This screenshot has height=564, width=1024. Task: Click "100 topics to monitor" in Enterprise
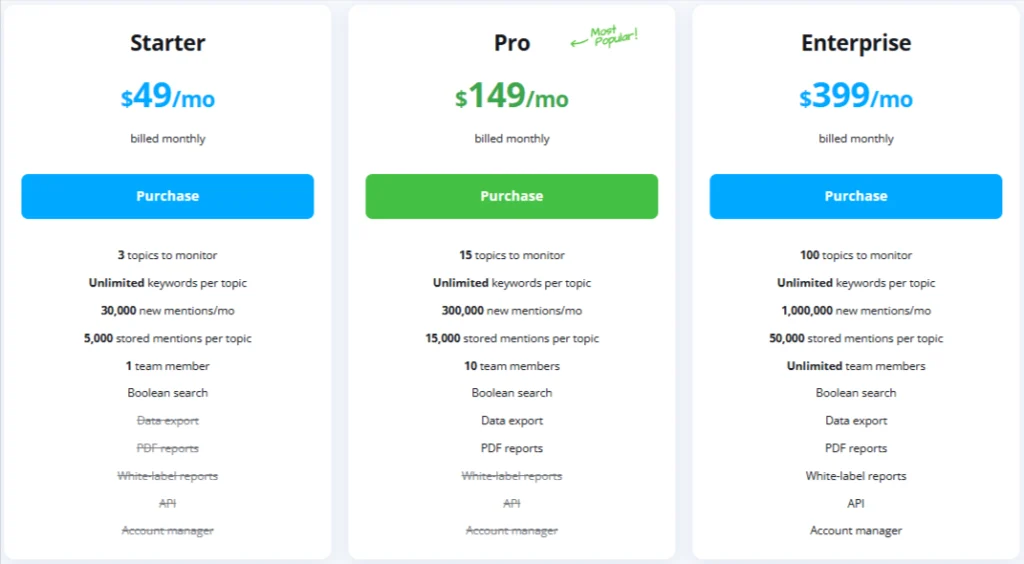[855, 255]
